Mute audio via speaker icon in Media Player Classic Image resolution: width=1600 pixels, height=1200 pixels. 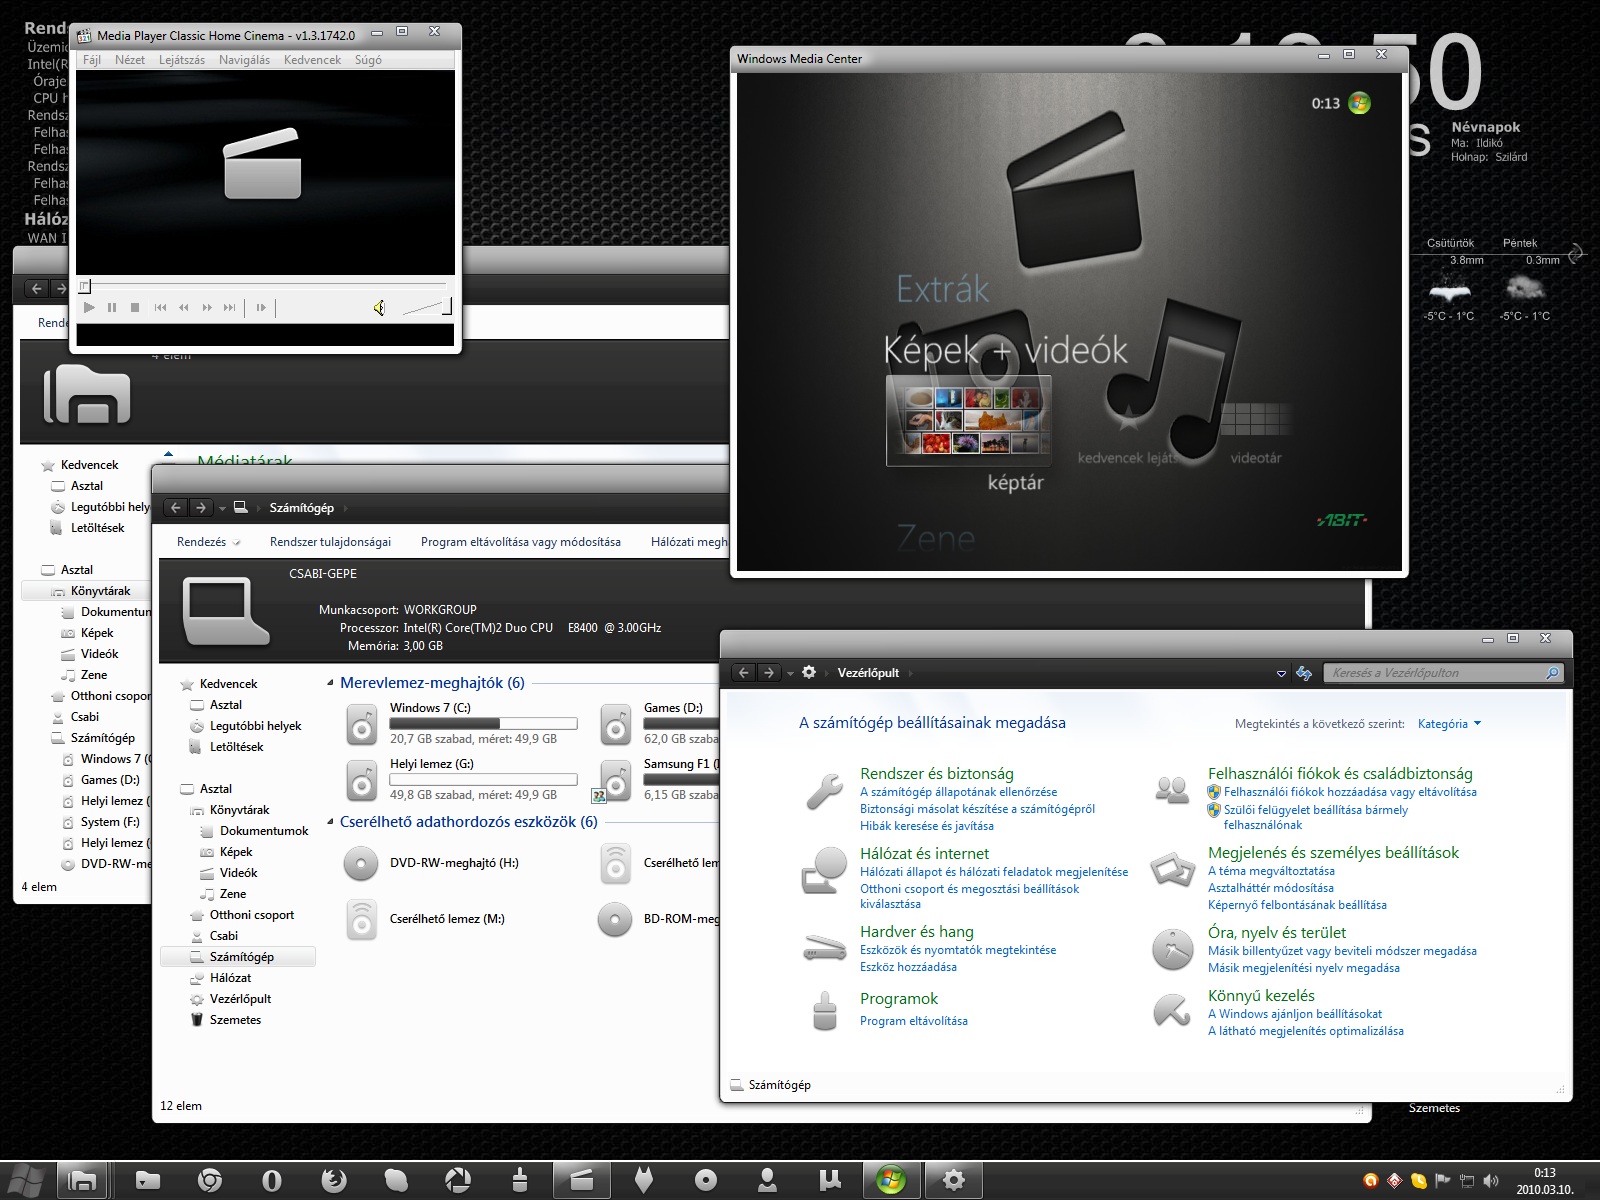(x=379, y=308)
